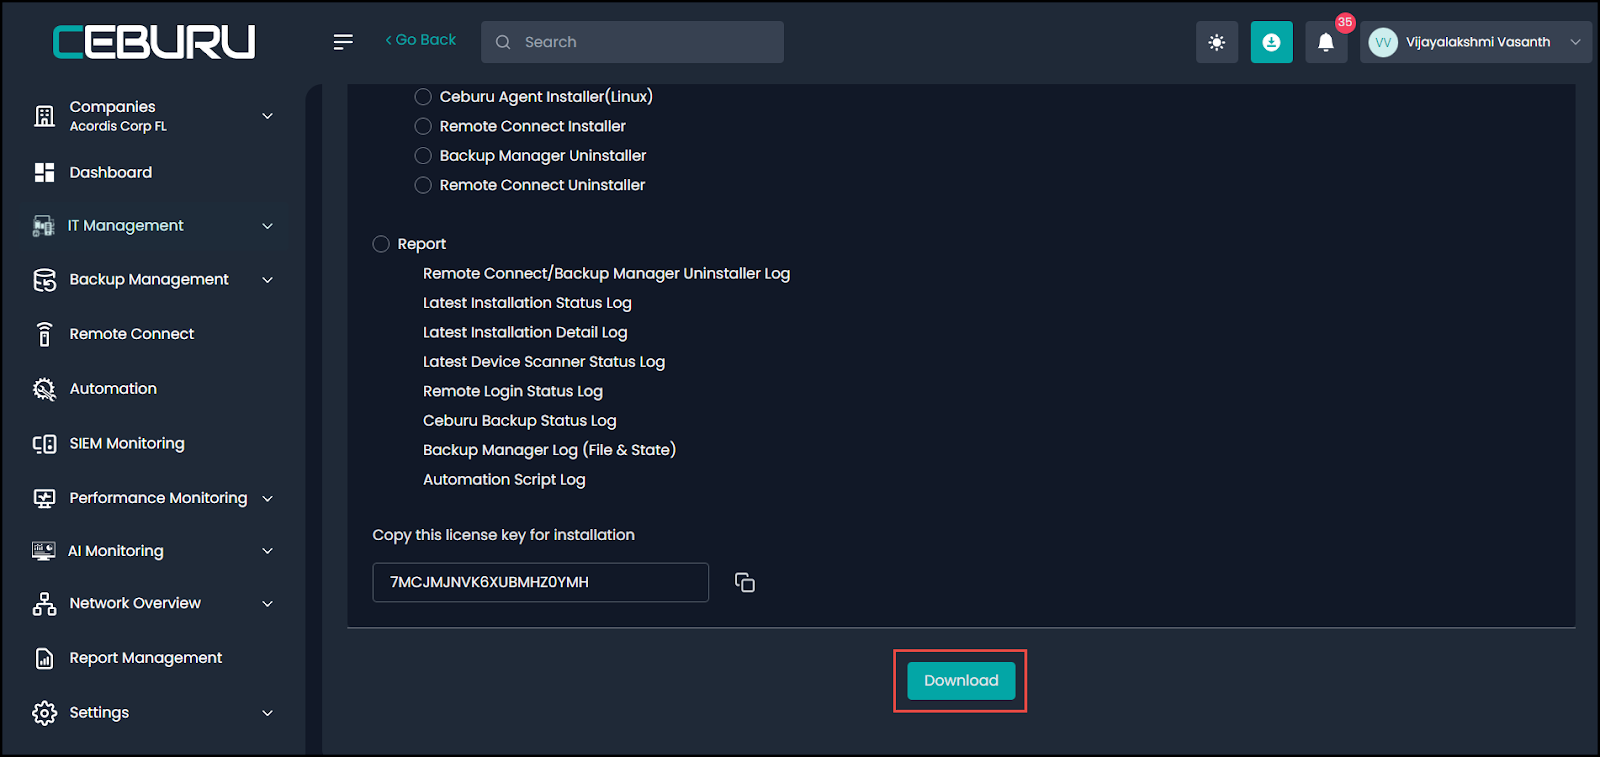Click the AI Monitoring icon
The image size is (1600, 757).
[x=44, y=551]
